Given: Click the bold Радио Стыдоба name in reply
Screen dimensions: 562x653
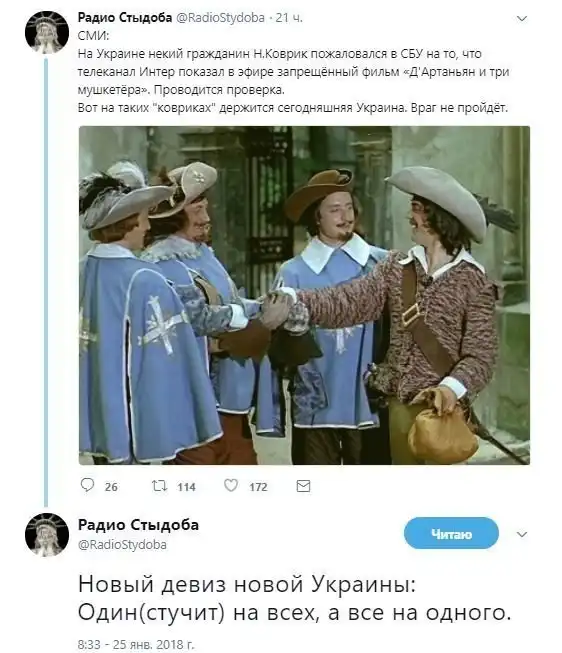Looking at the screenshot, I should click(x=138, y=525).
